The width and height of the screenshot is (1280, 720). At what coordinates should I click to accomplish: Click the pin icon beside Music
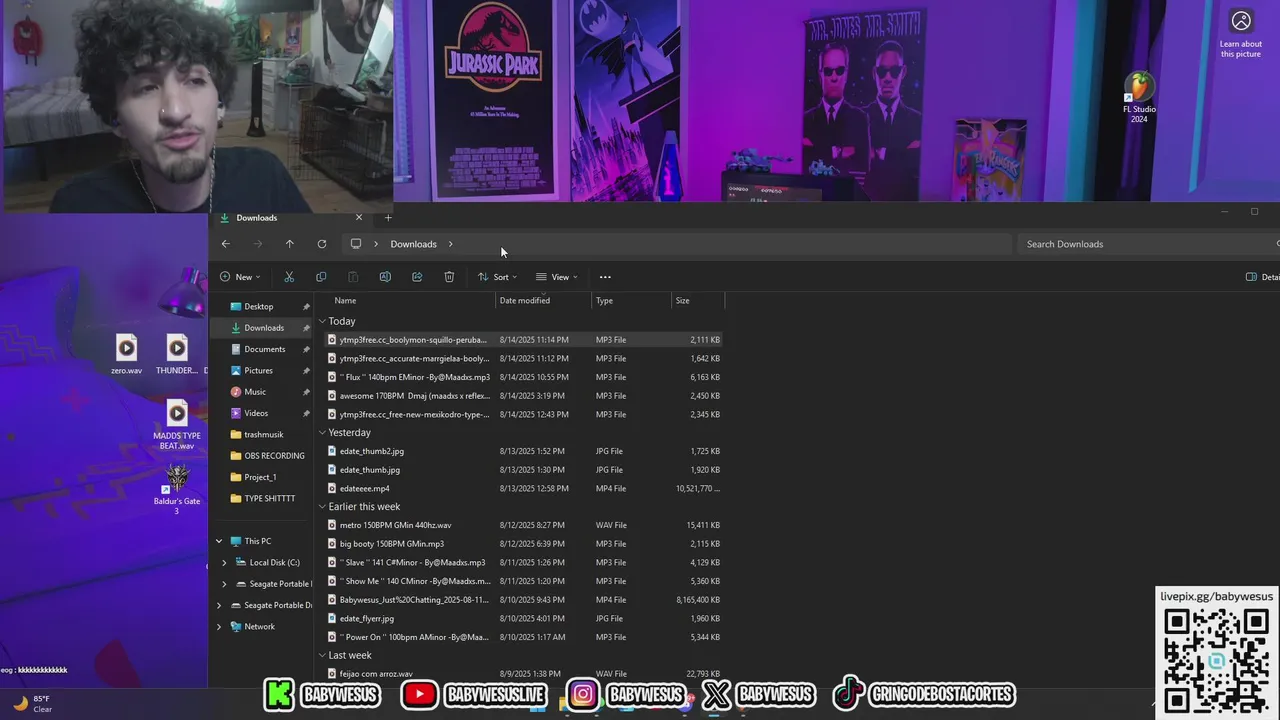tap(306, 392)
